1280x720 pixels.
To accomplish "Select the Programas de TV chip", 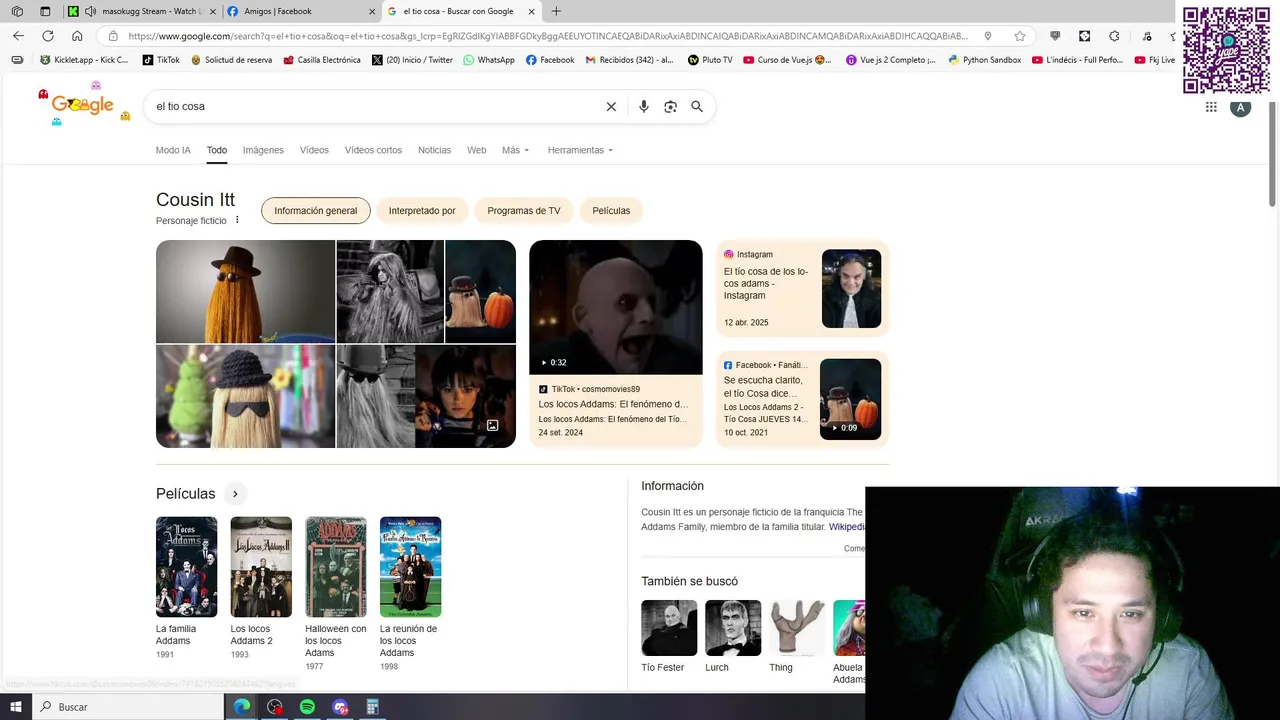I will coord(523,211).
